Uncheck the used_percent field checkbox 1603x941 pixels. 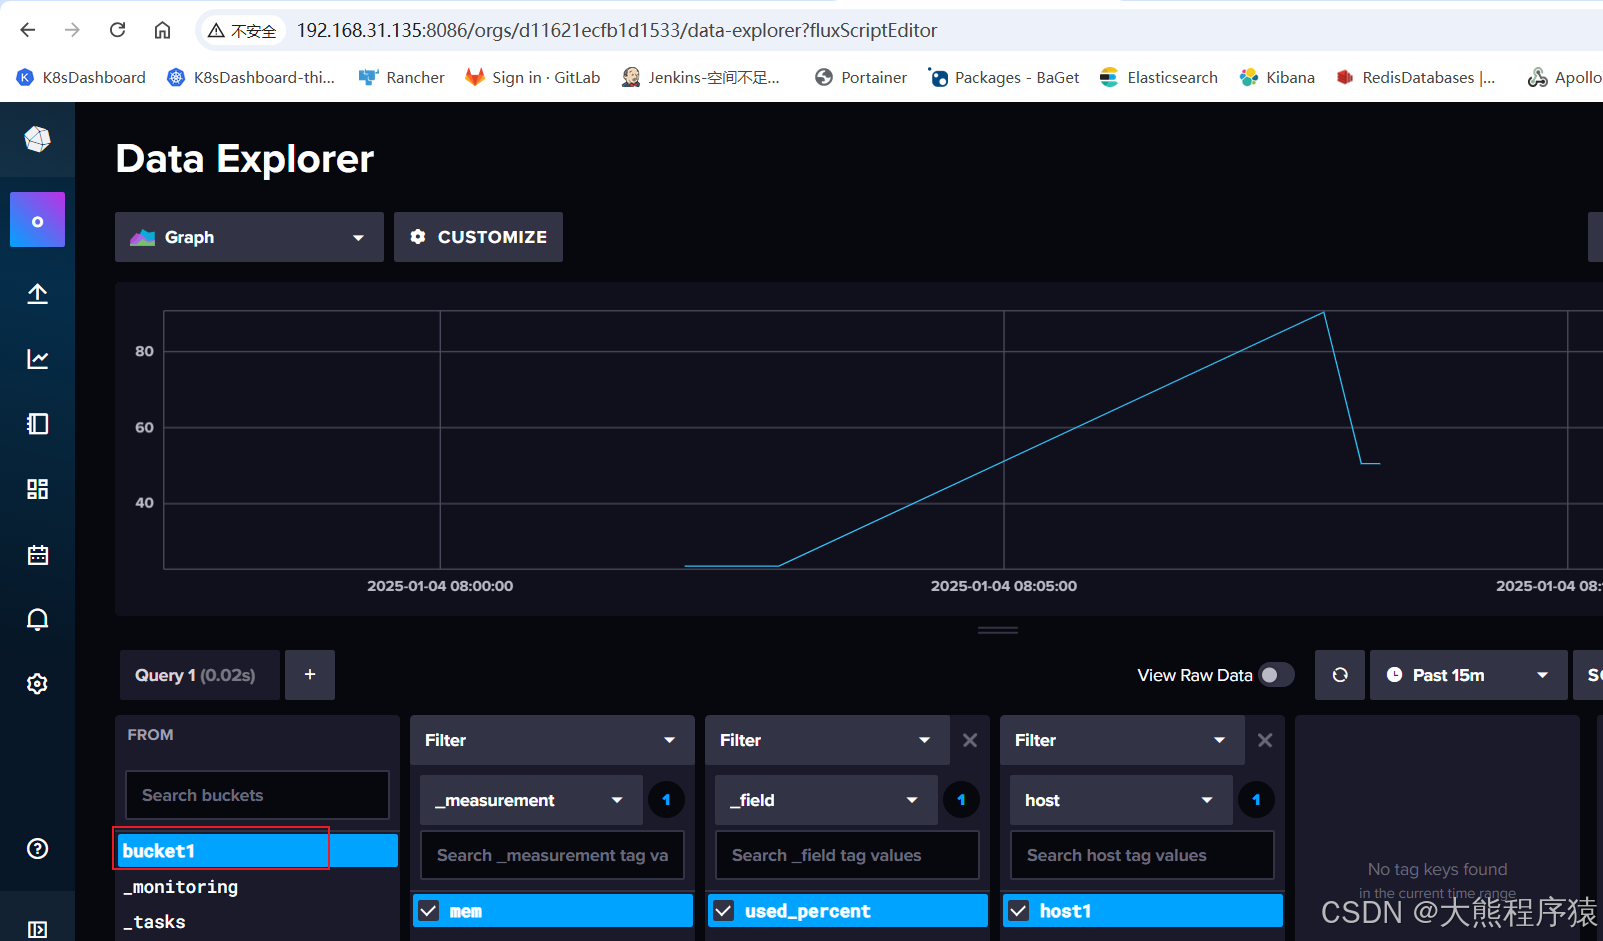click(723, 910)
